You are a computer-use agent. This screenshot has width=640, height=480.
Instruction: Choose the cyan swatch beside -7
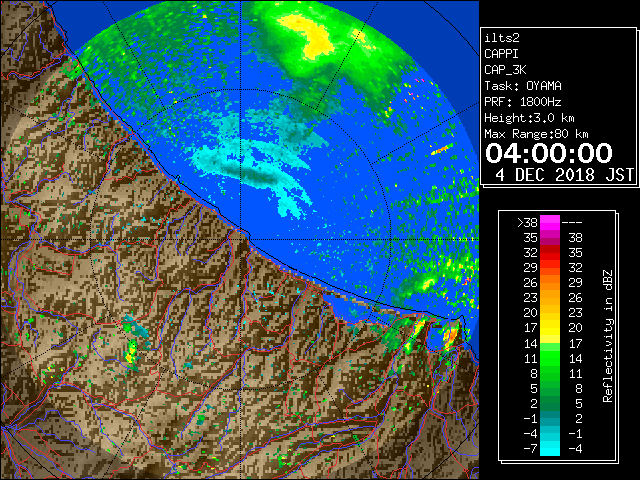coord(550,448)
